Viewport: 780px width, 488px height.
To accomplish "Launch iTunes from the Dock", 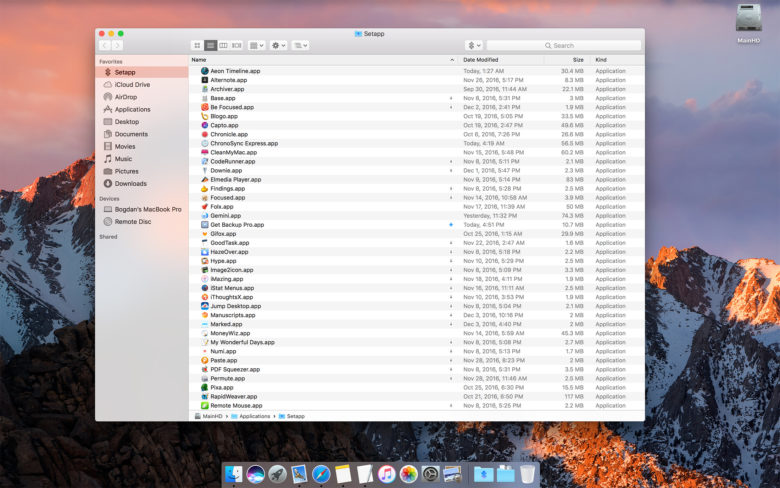I will (387, 474).
